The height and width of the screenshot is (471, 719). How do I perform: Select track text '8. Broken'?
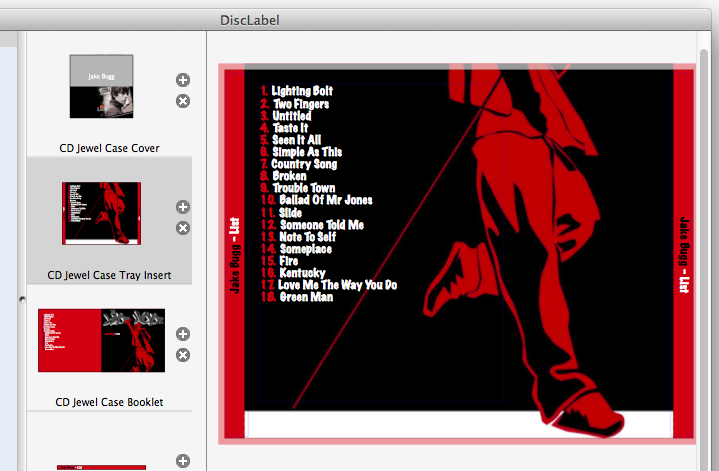pos(283,176)
